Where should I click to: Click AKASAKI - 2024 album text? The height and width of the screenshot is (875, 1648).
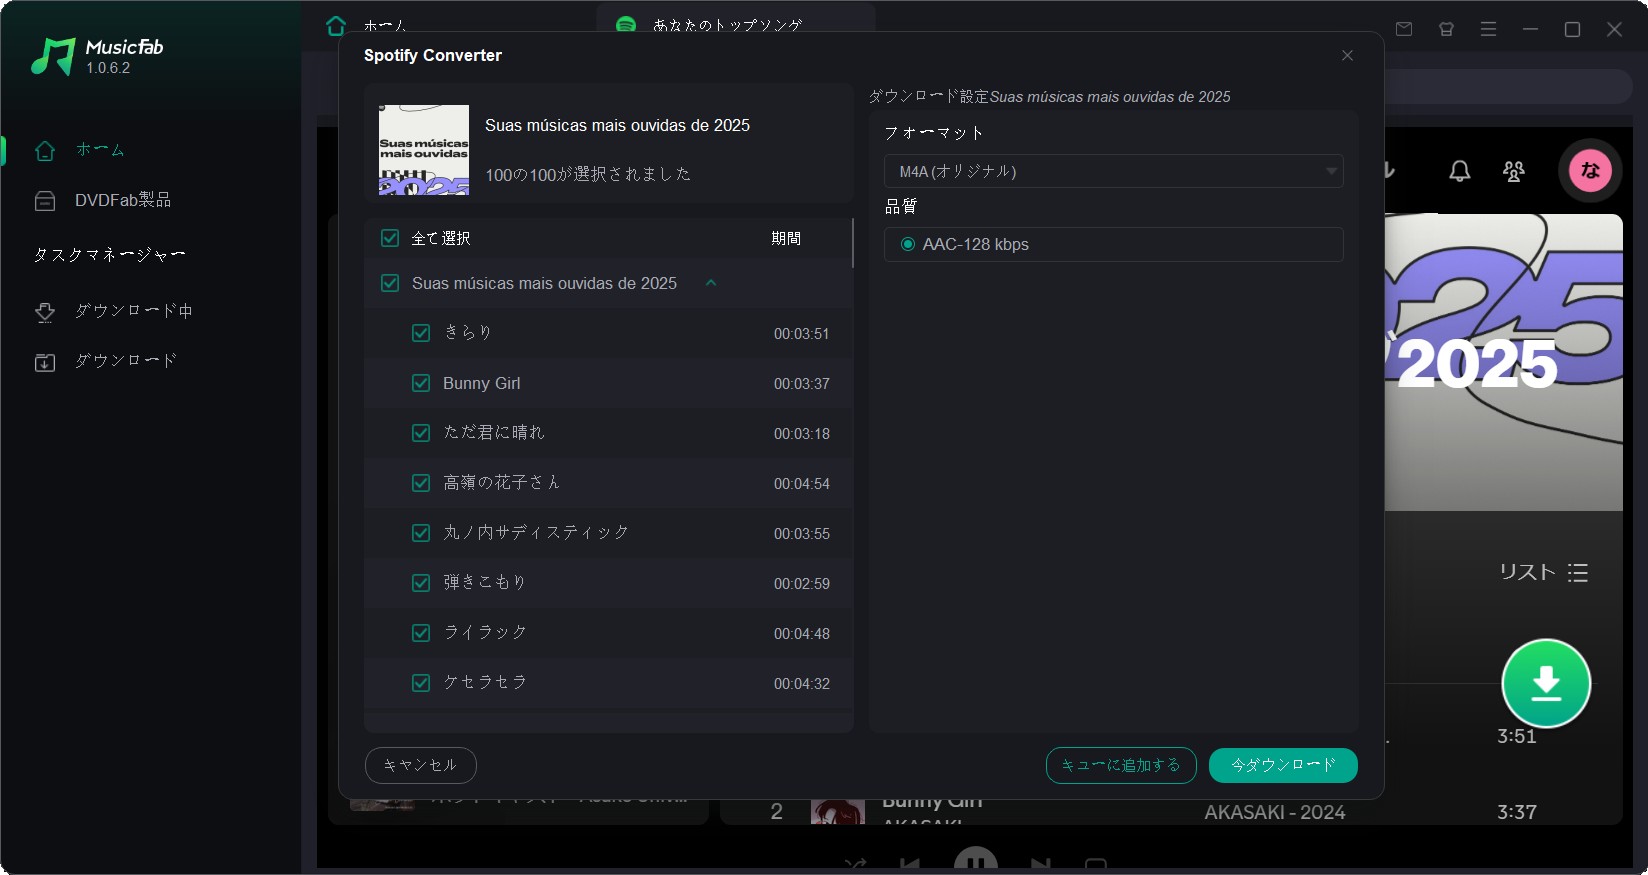click(1275, 812)
